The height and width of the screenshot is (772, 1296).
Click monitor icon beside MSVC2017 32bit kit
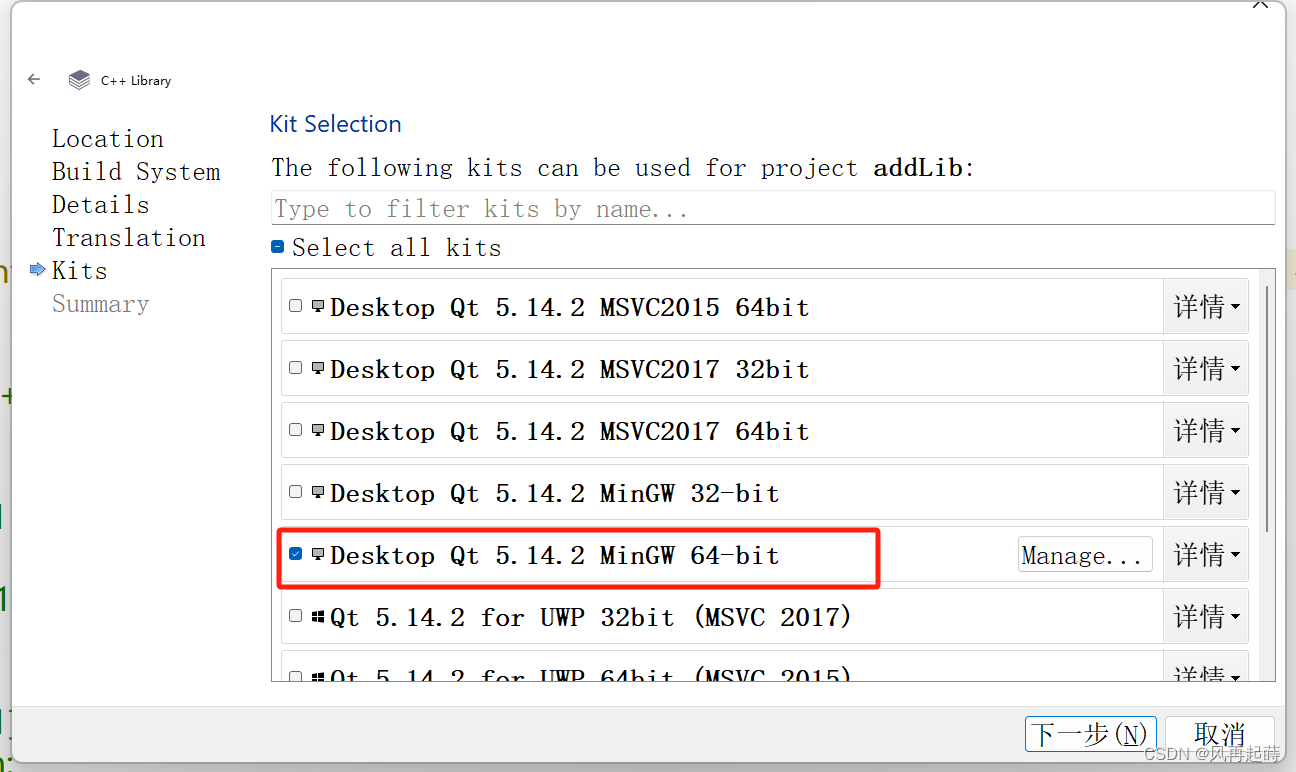318,368
